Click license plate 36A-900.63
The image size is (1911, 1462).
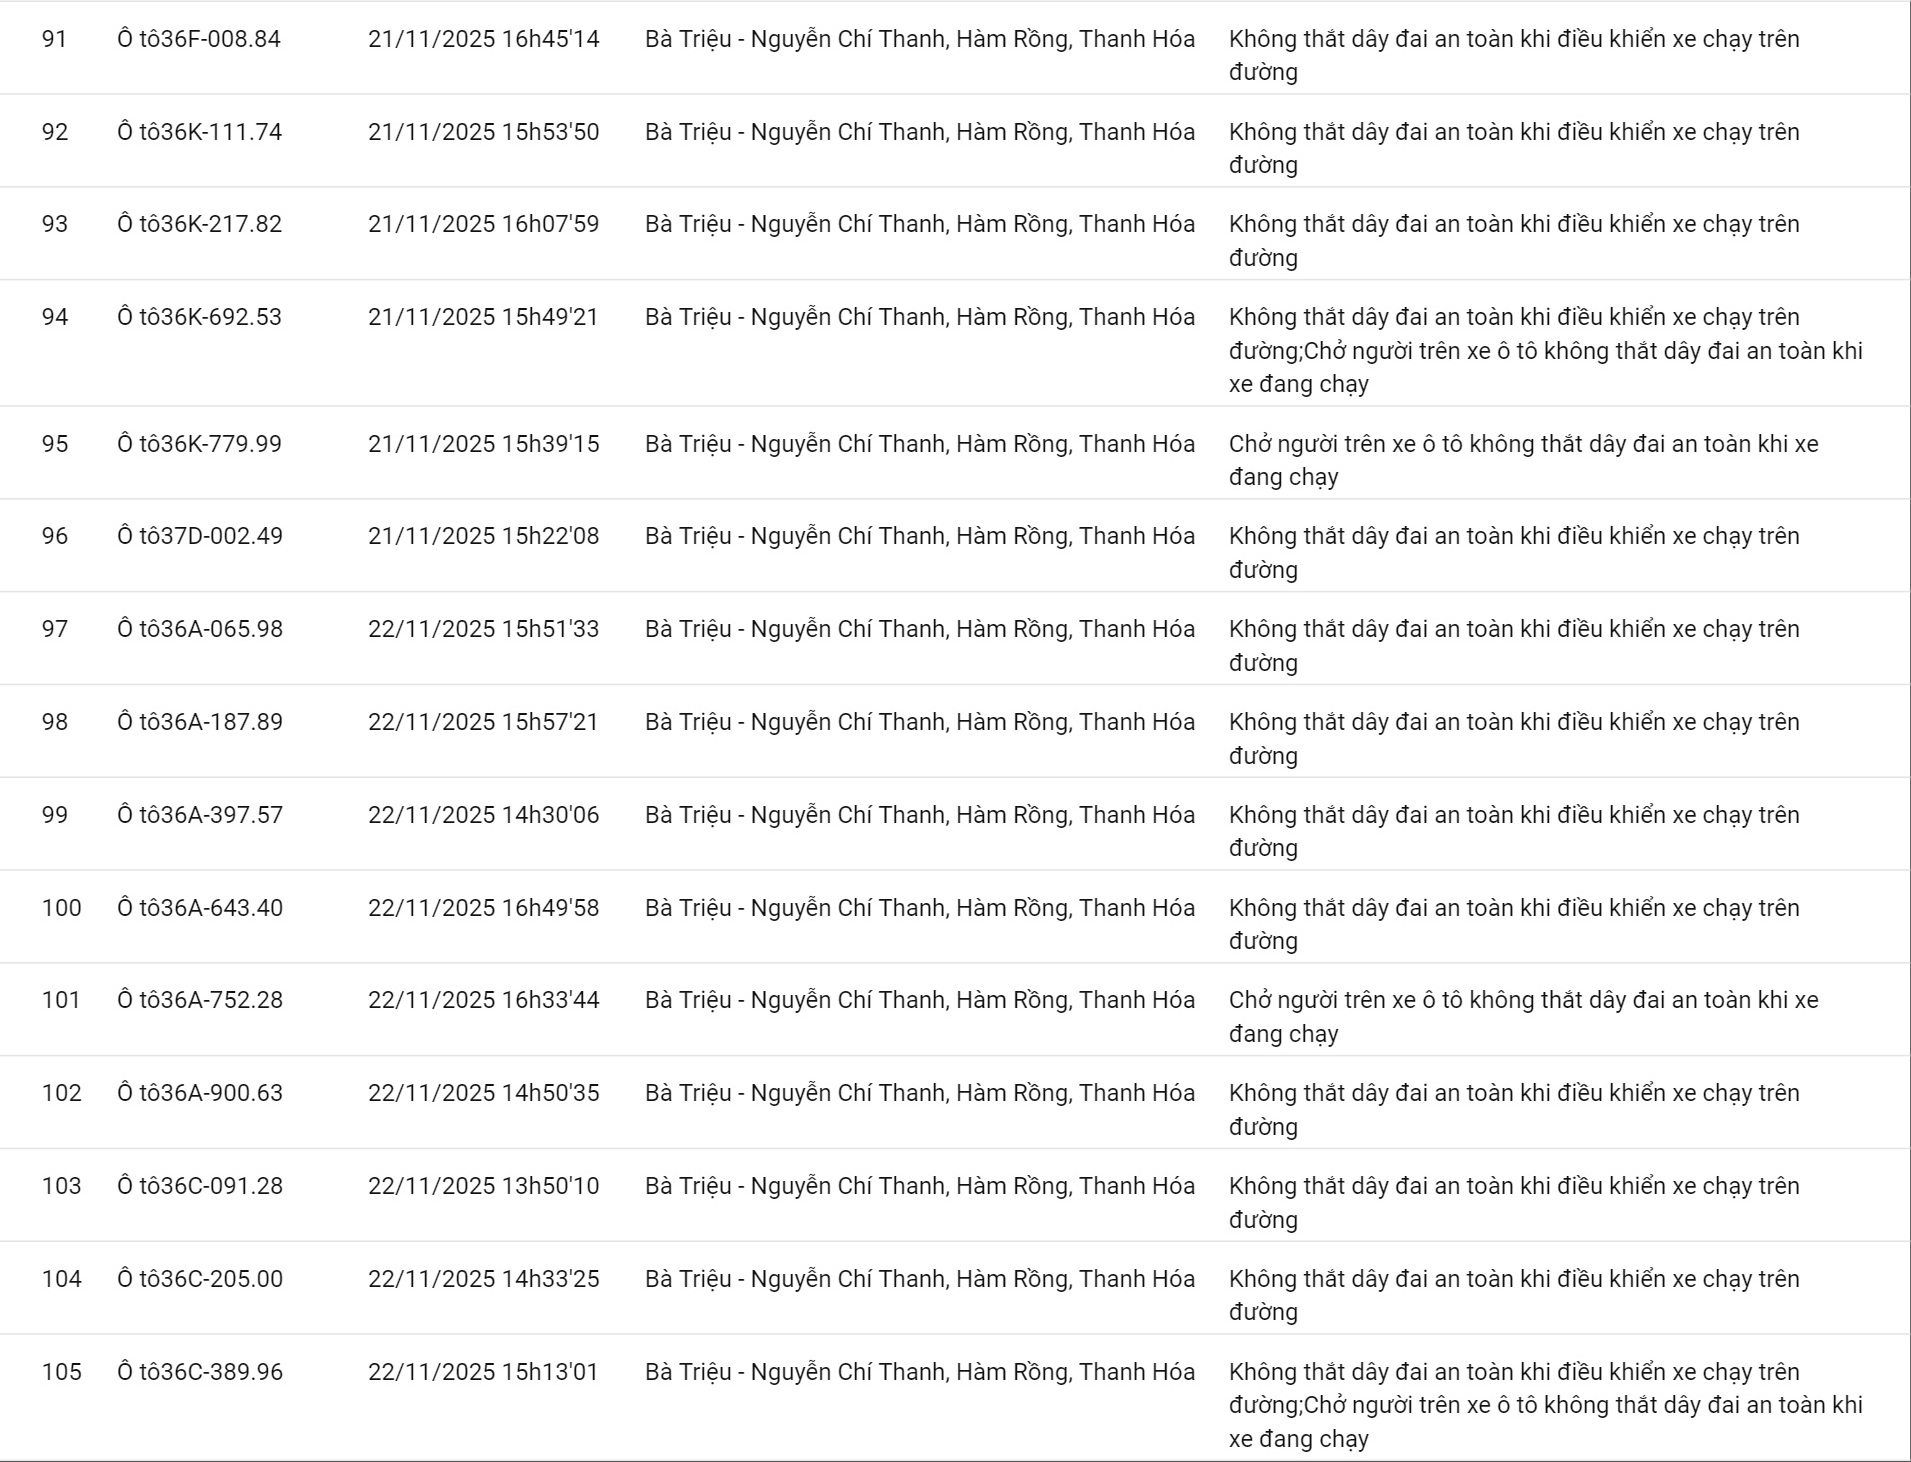(x=199, y=1093)
